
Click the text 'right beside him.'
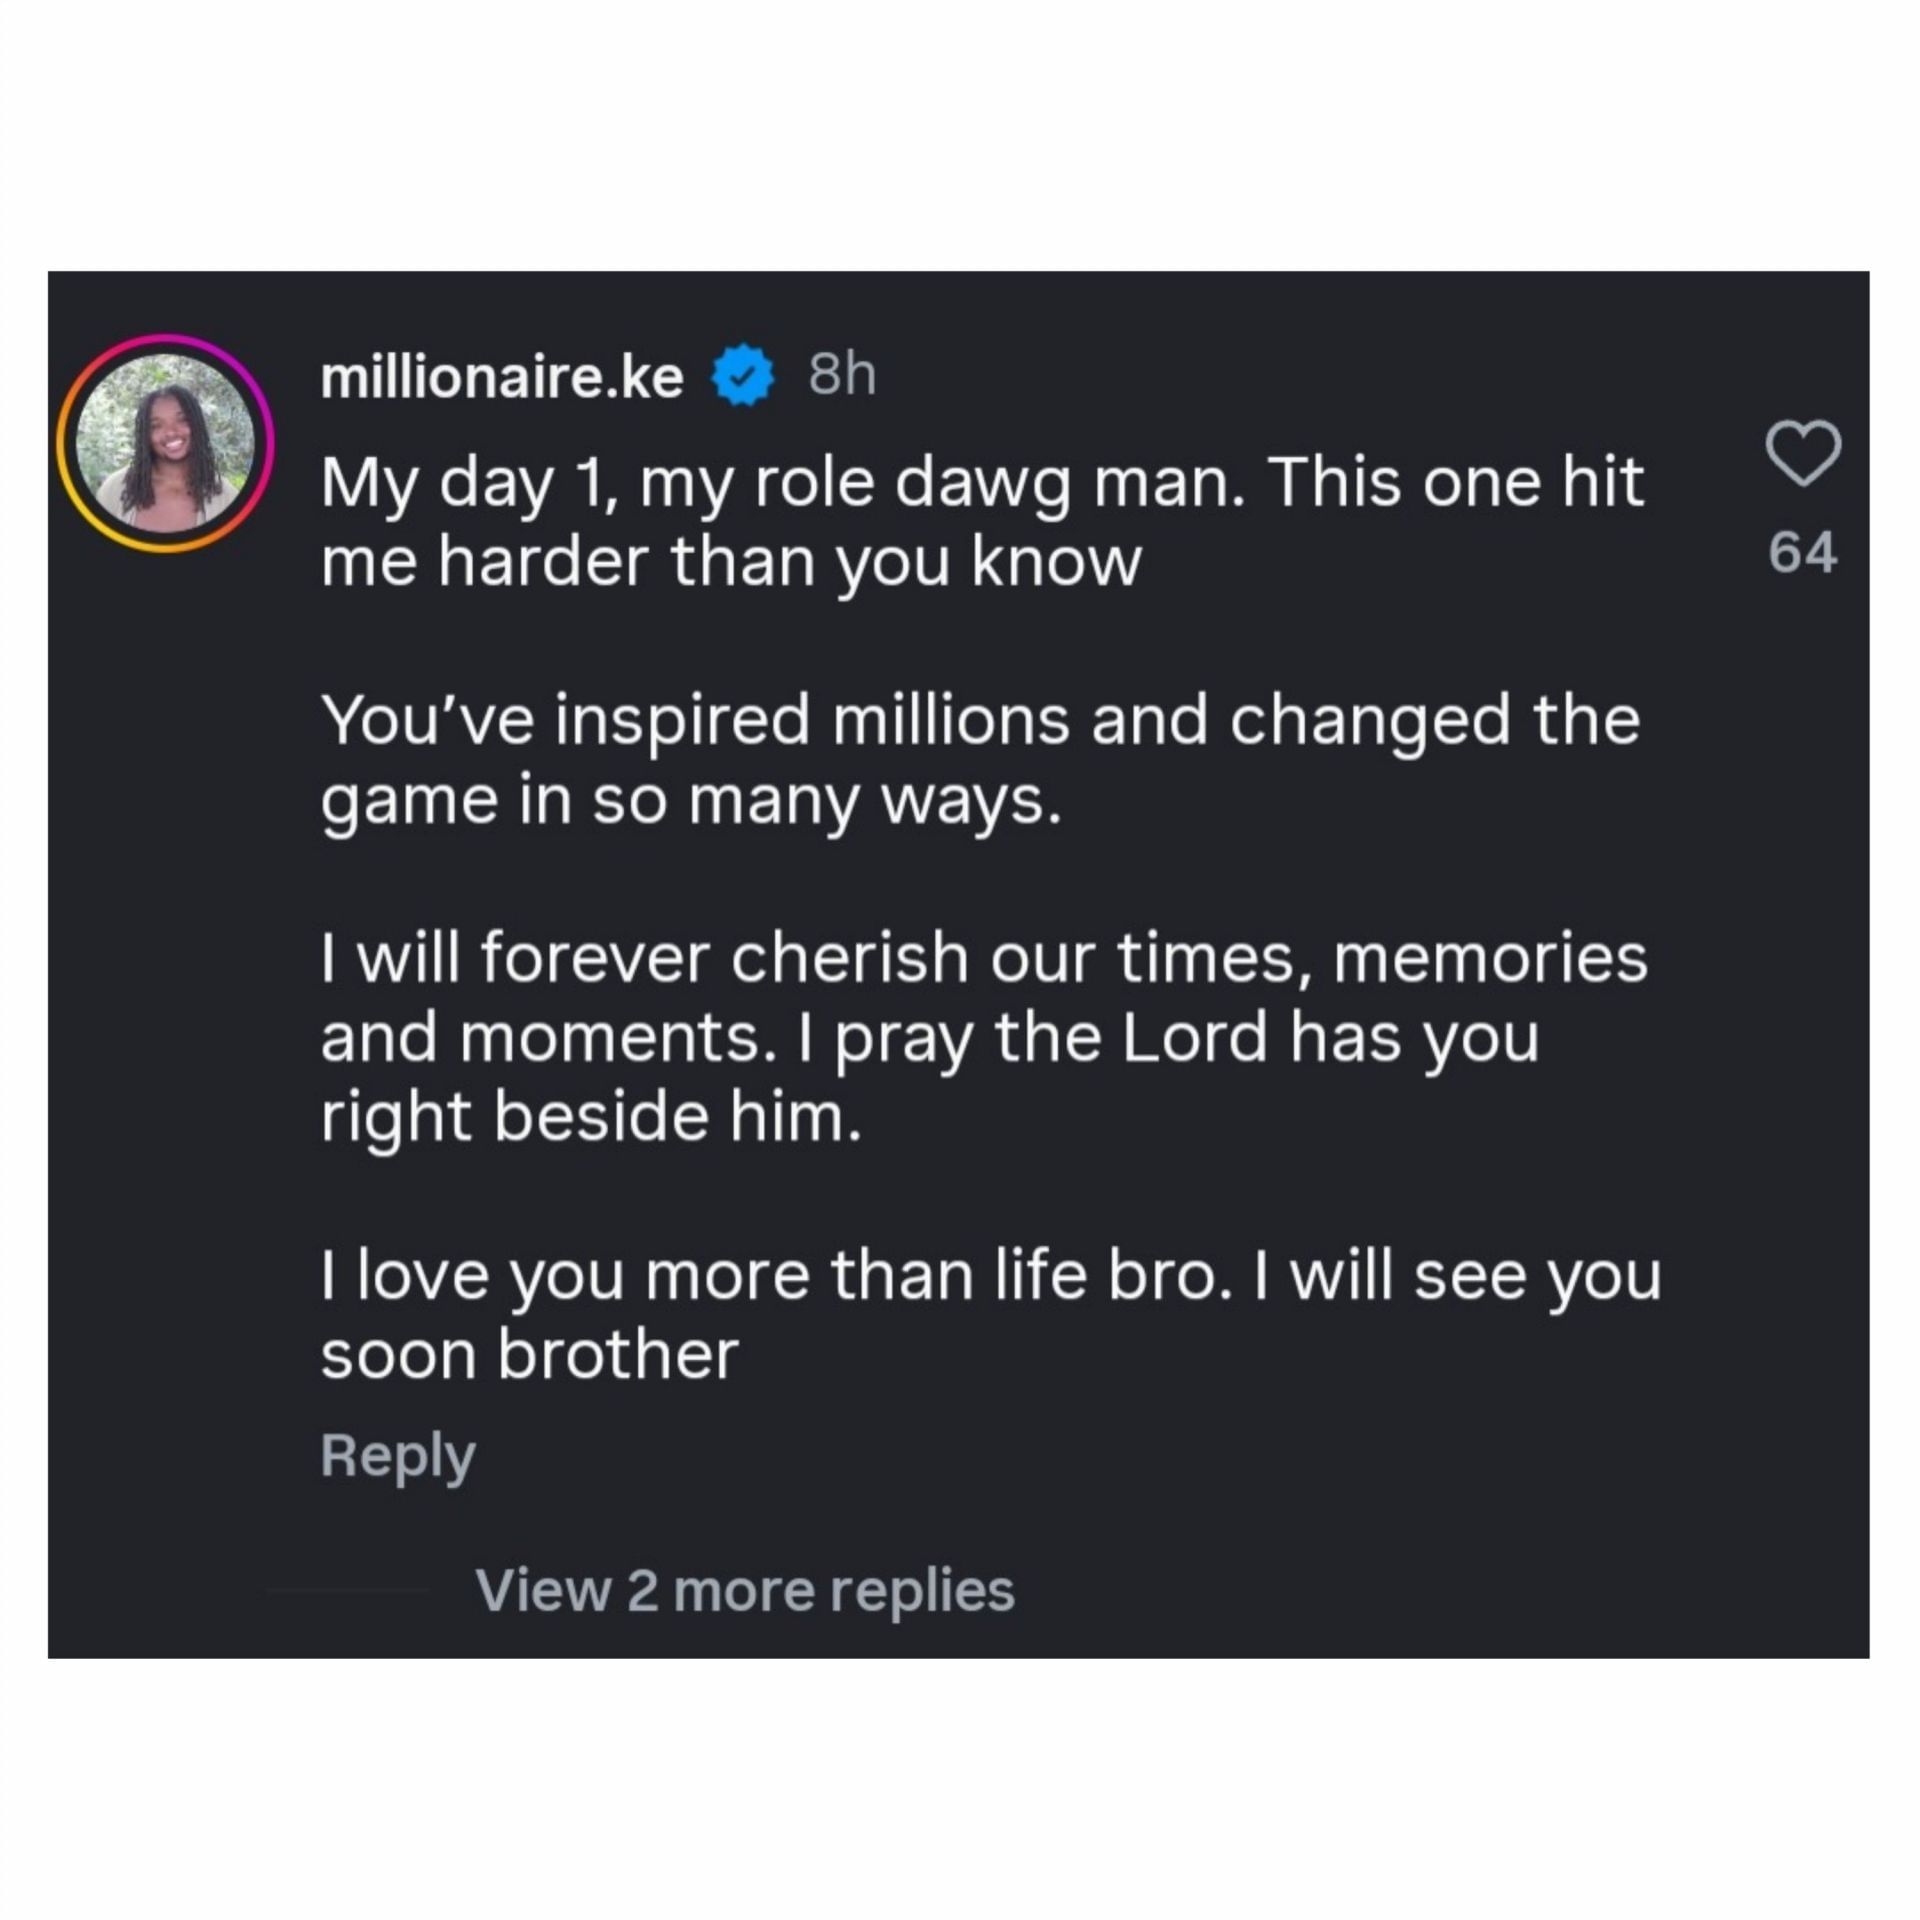point(590,1116)
